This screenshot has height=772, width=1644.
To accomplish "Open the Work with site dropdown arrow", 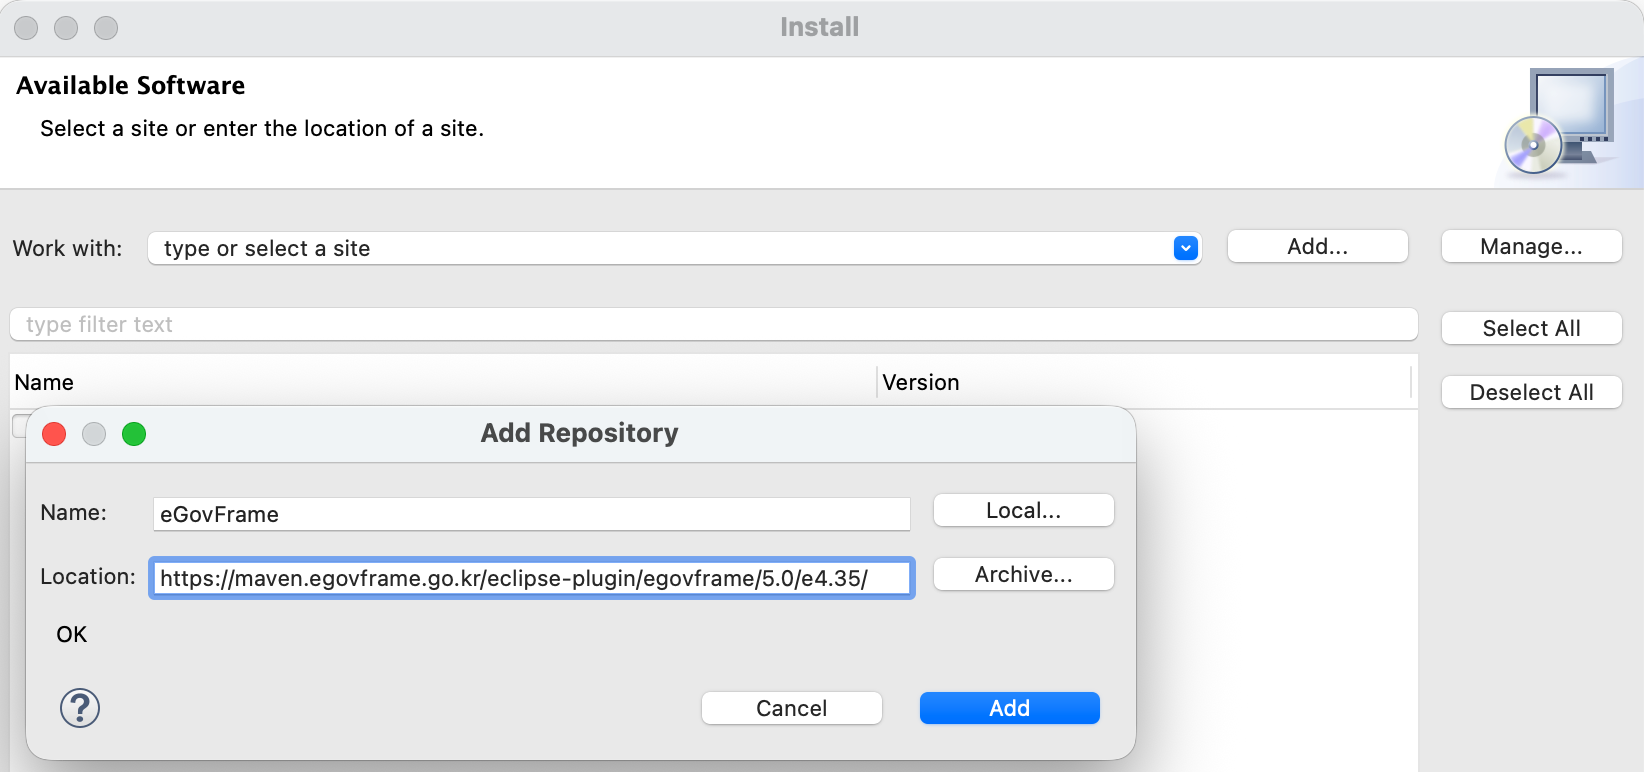I will [1185, 248].
